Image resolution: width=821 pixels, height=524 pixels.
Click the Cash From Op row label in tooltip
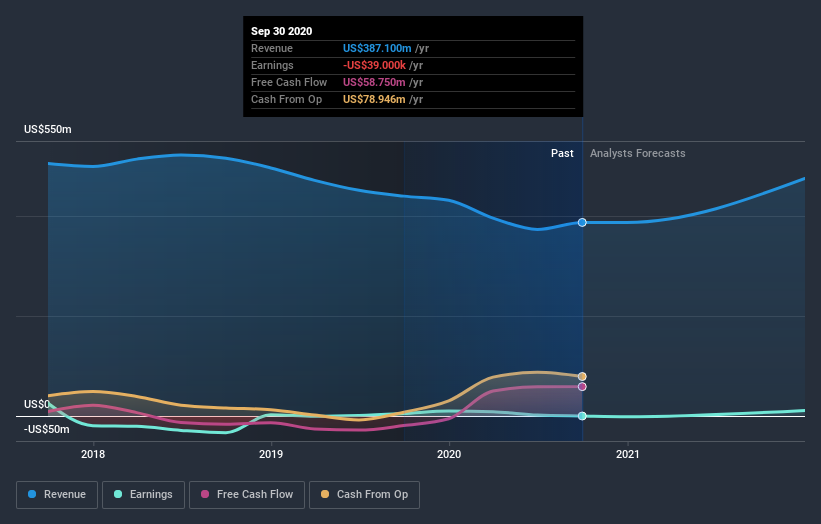tap(286, 99)
